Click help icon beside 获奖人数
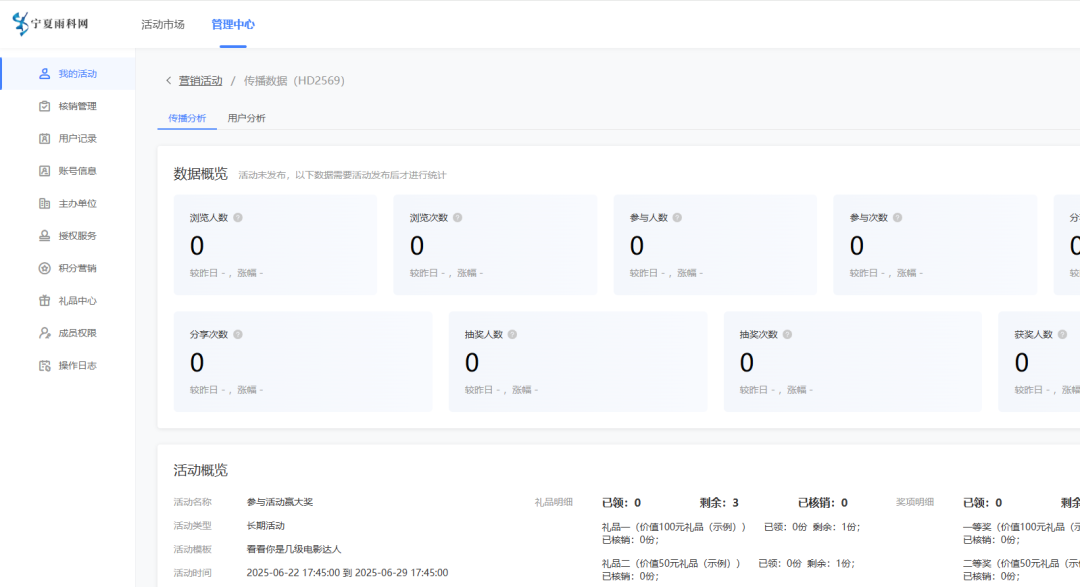The width and height of the screenshot is (1080, 587). pos(1062,335)
